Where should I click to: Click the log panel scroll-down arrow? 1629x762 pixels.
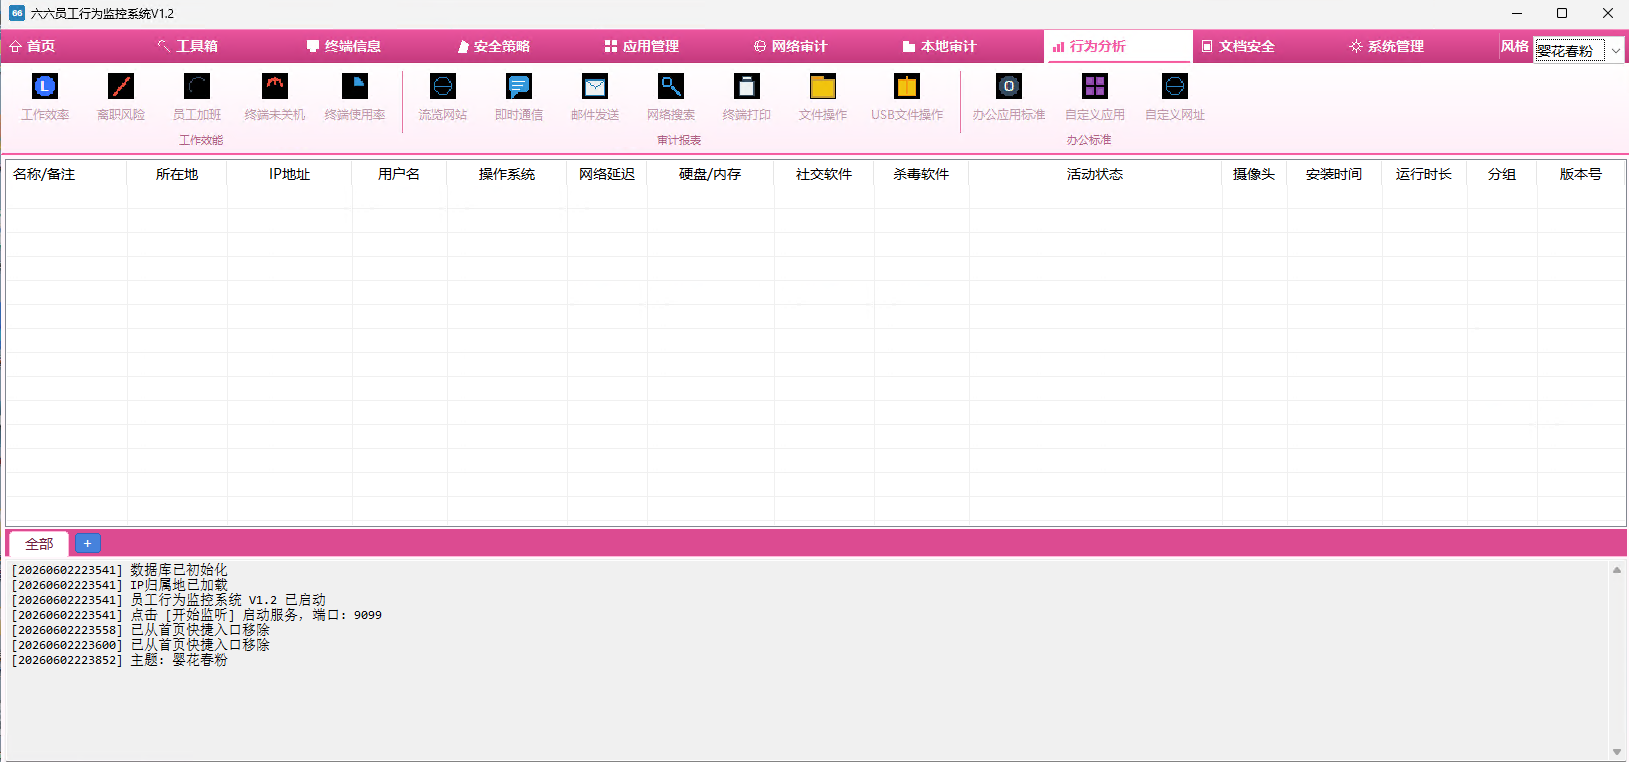(1617, 752)
